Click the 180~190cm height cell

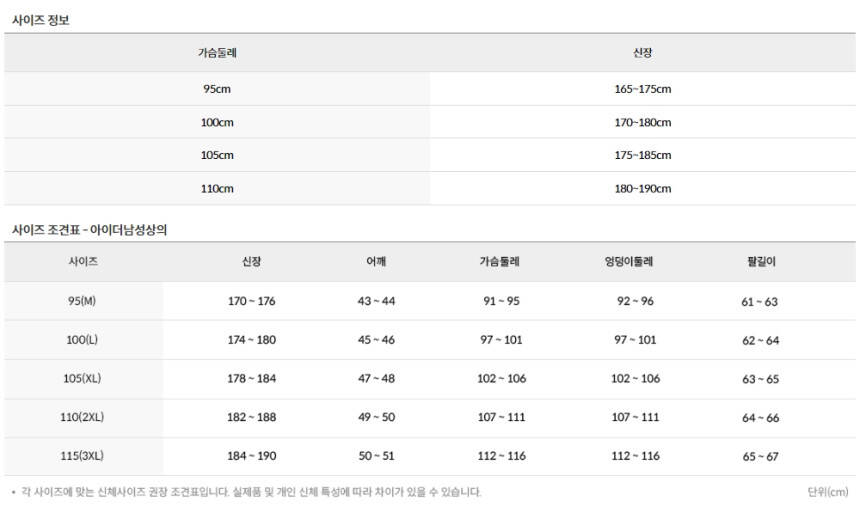(x=642, y=188)
